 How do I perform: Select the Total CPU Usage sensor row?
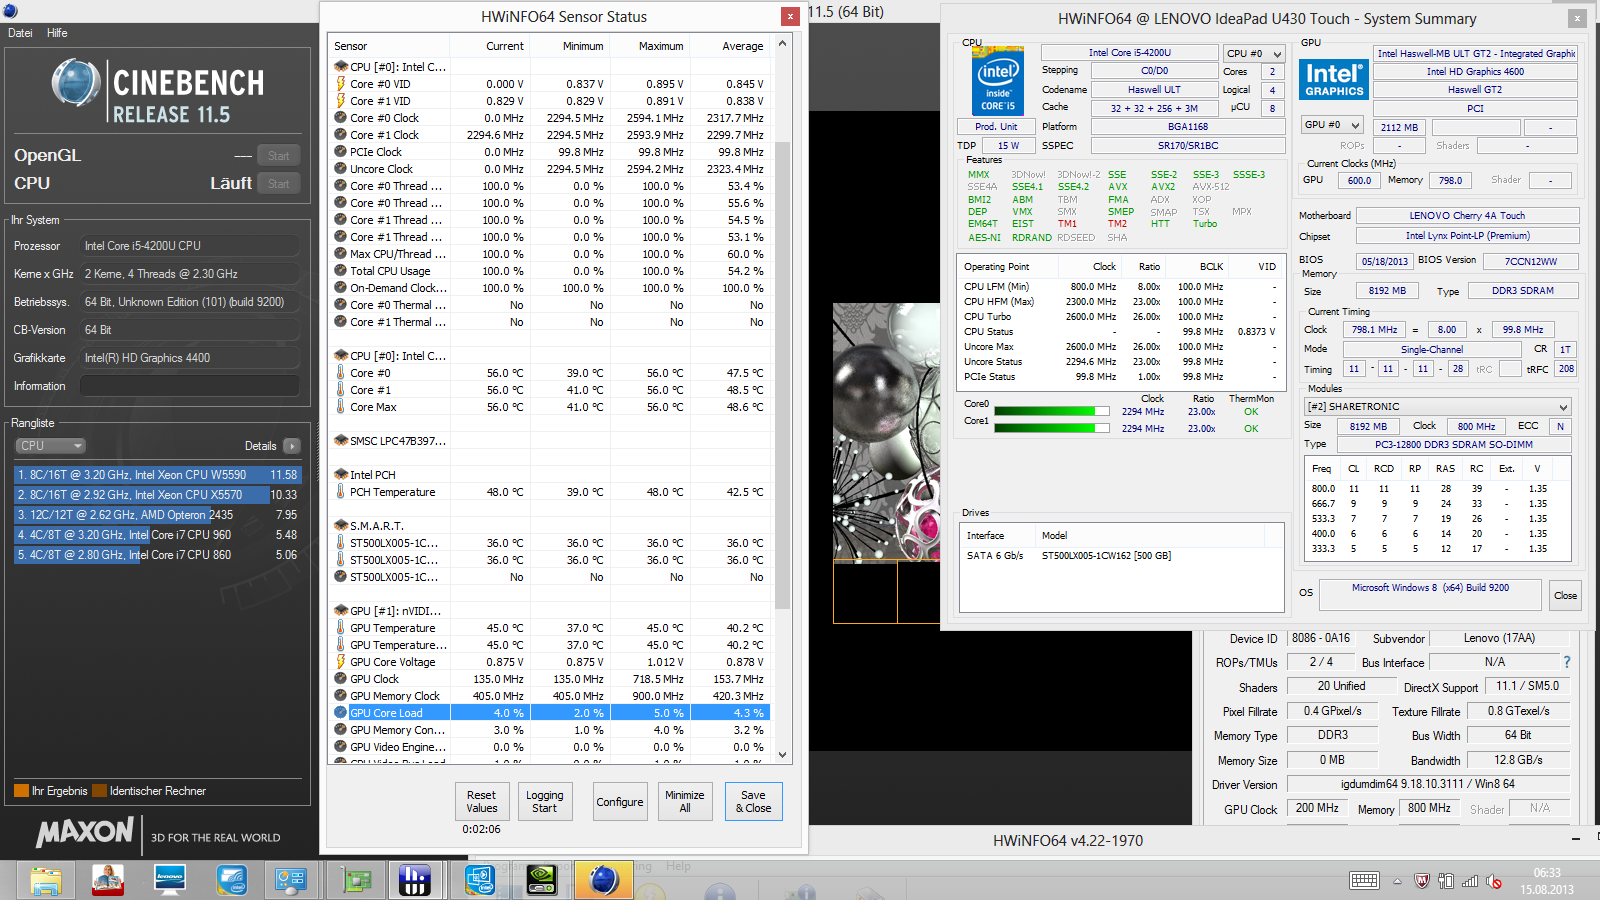(551, 271)
